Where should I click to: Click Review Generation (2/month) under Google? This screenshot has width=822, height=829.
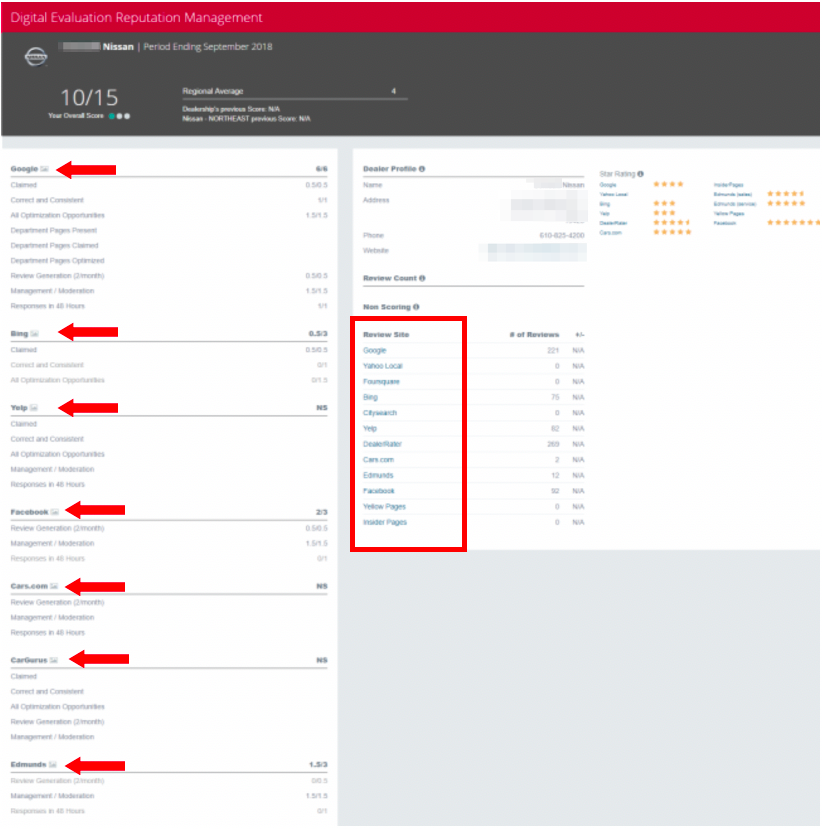(x=57, y=275)
